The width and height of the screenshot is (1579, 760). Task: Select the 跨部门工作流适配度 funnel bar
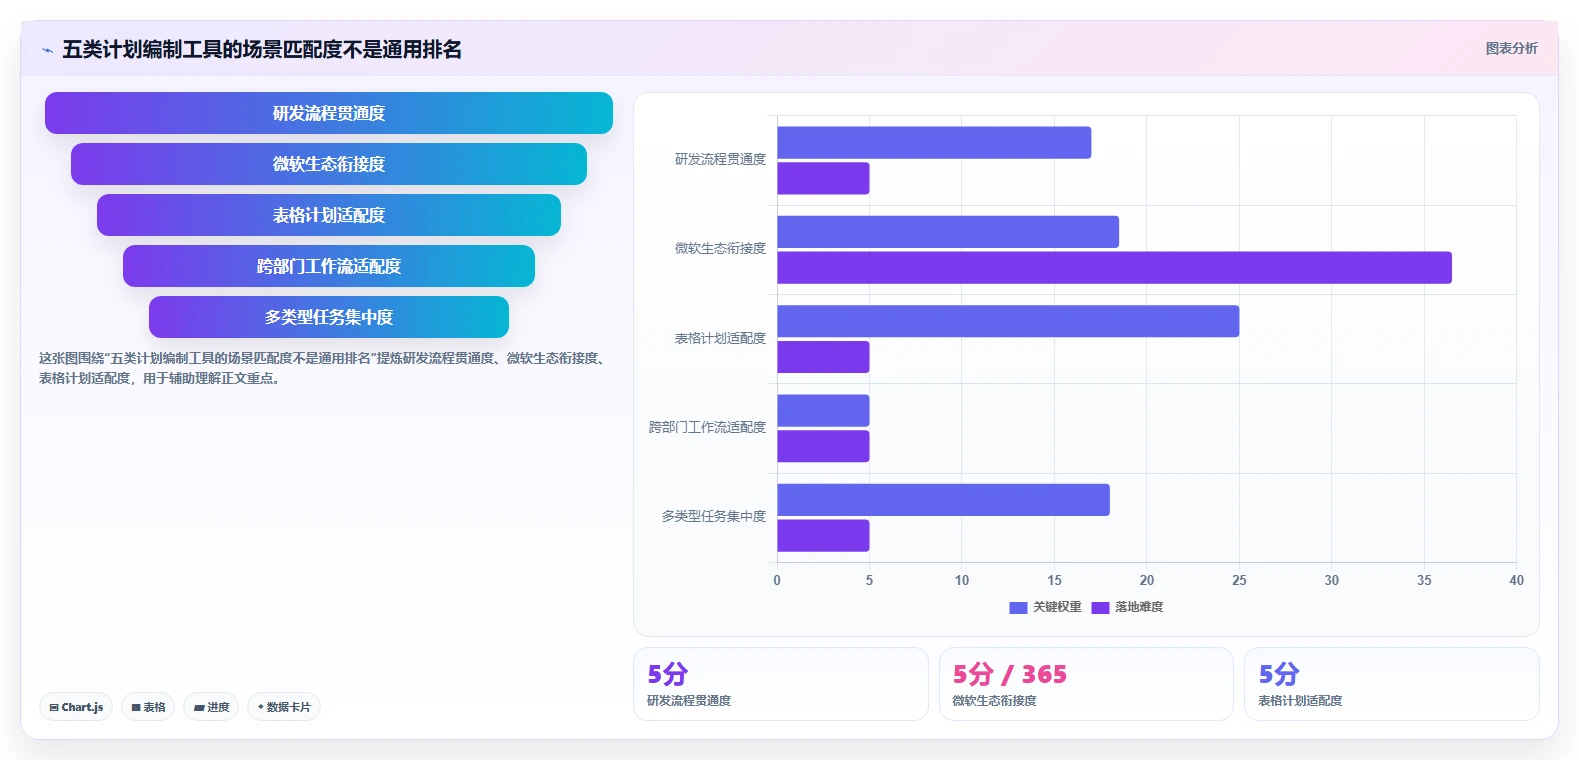pos(329,266)
